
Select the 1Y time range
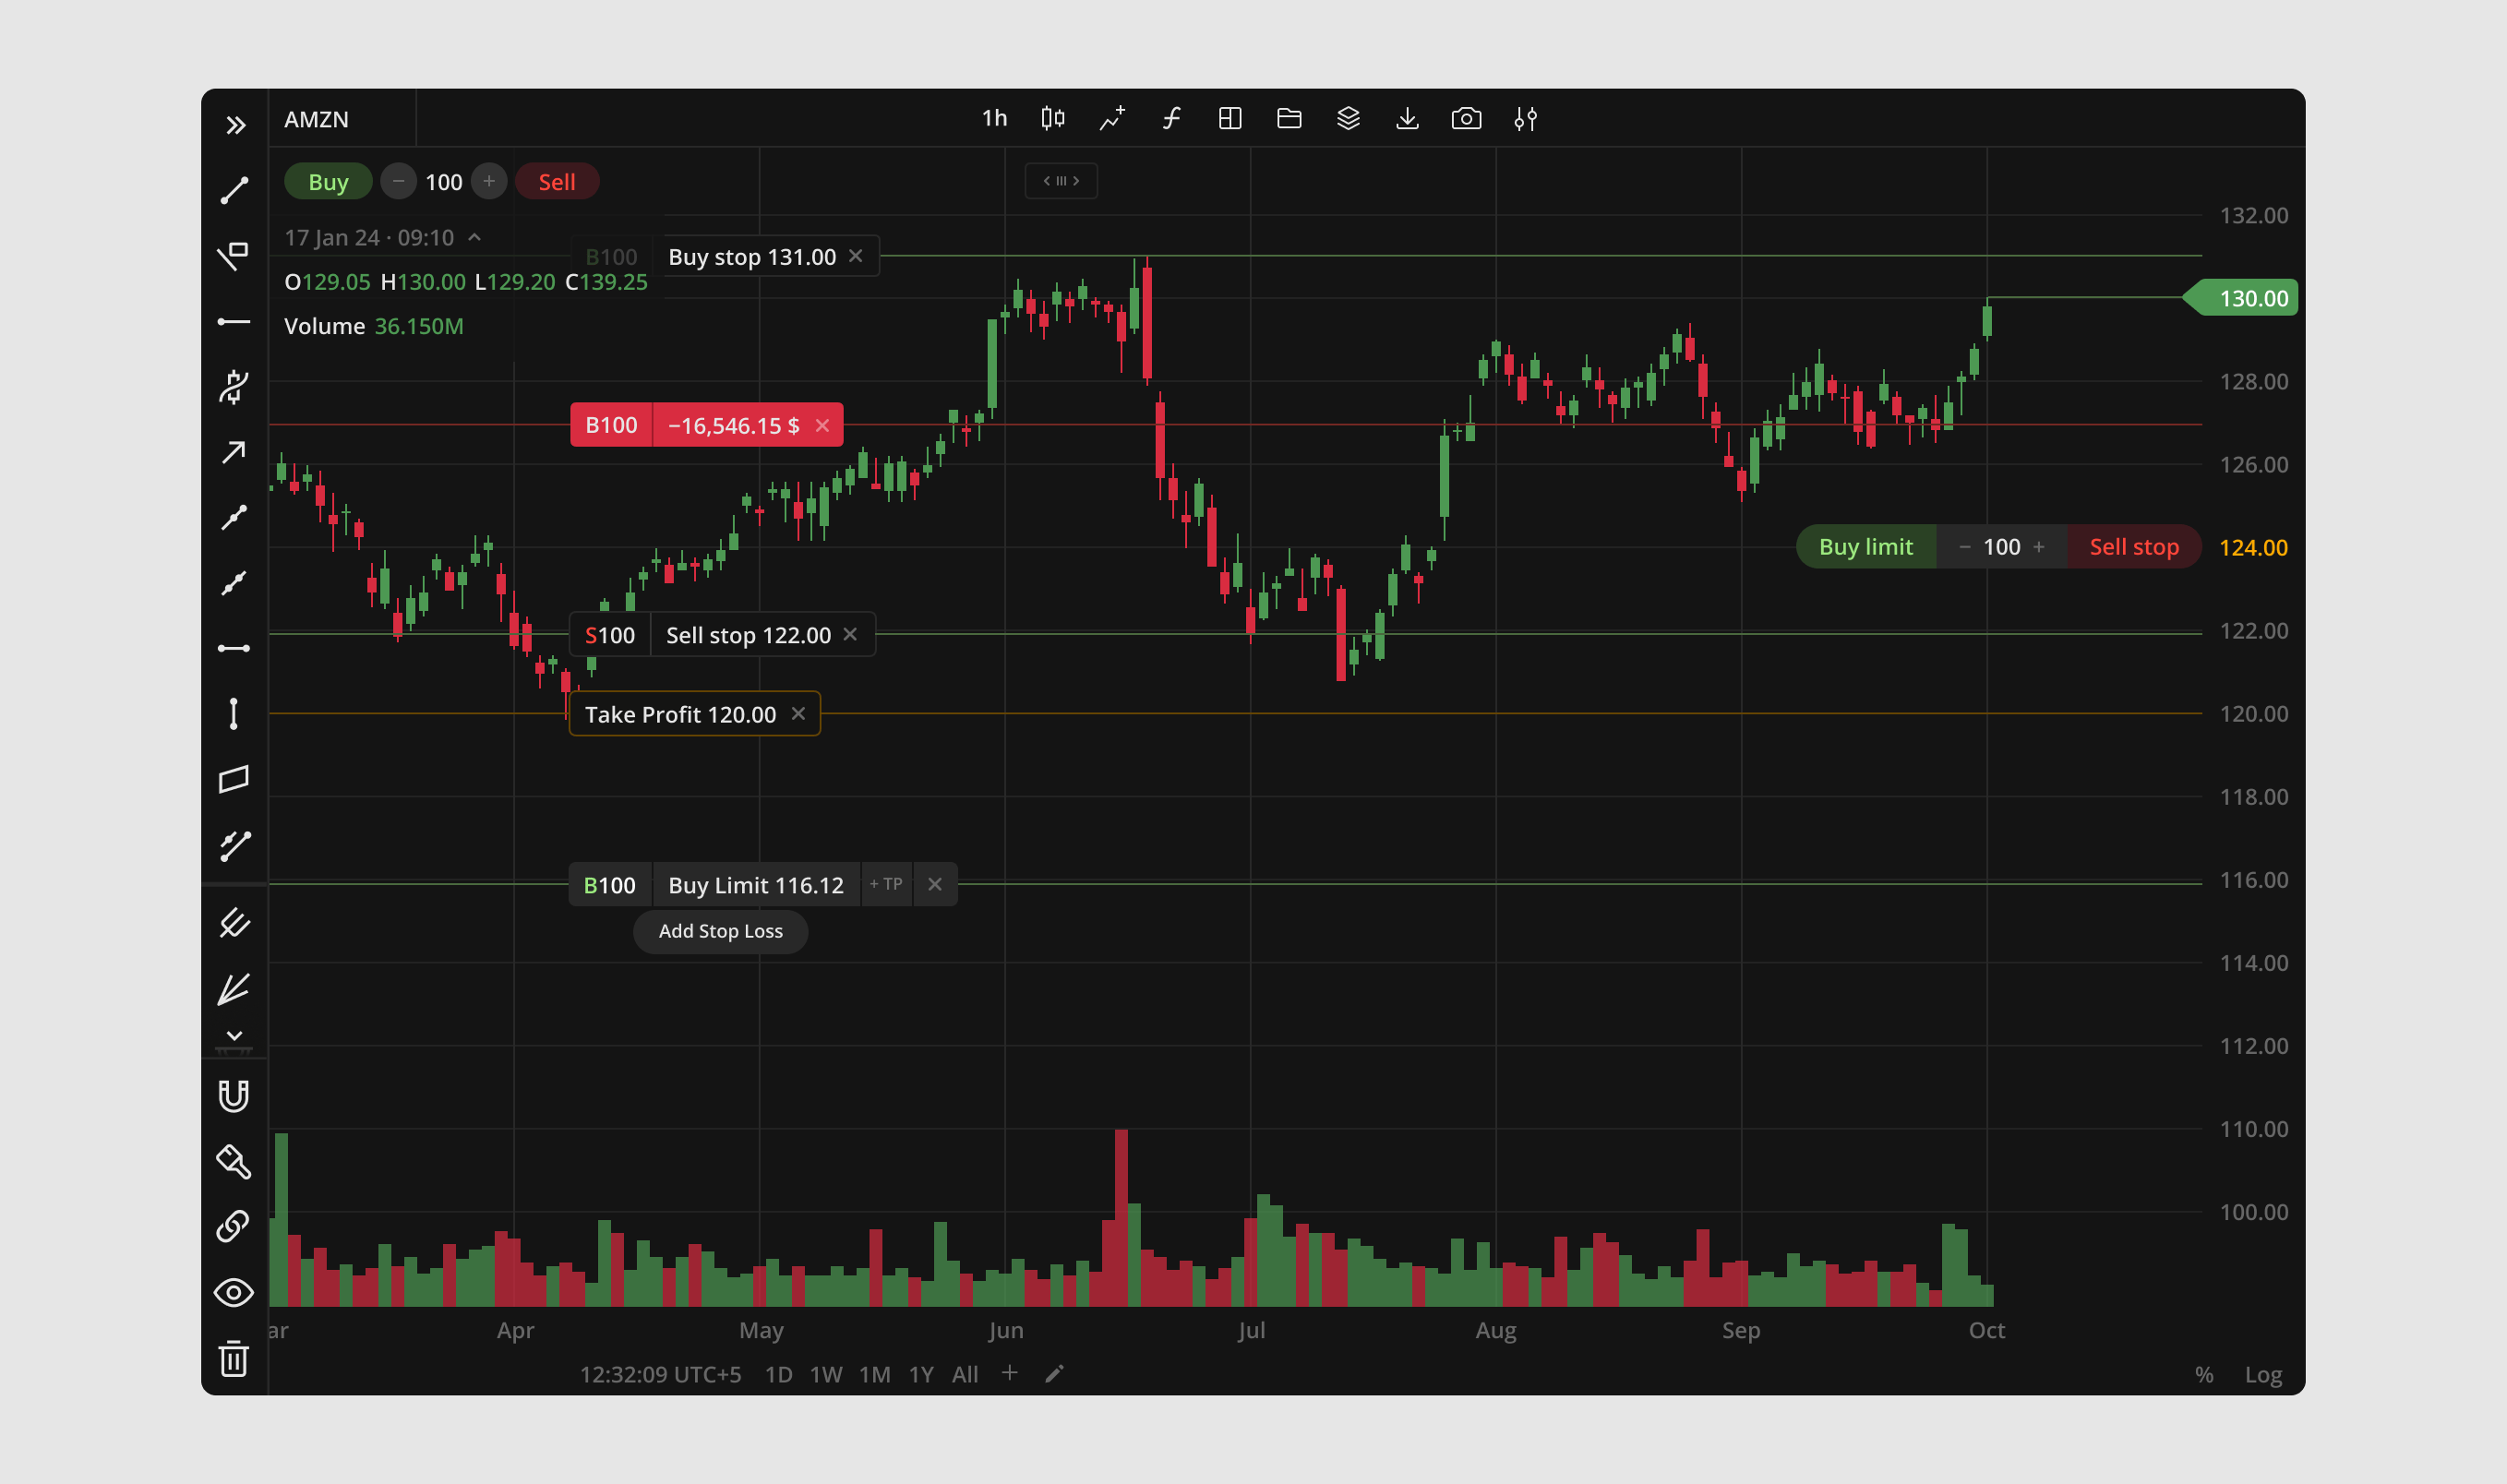(x=921, y=1374)
